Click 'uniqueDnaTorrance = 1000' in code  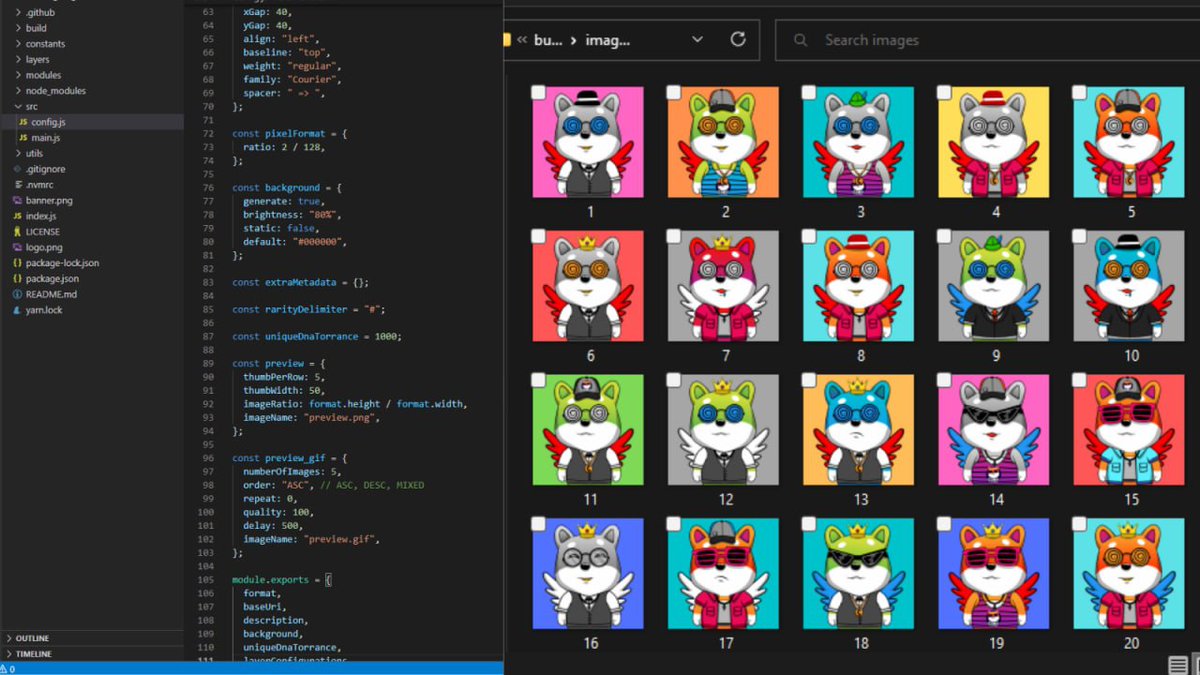333,336
